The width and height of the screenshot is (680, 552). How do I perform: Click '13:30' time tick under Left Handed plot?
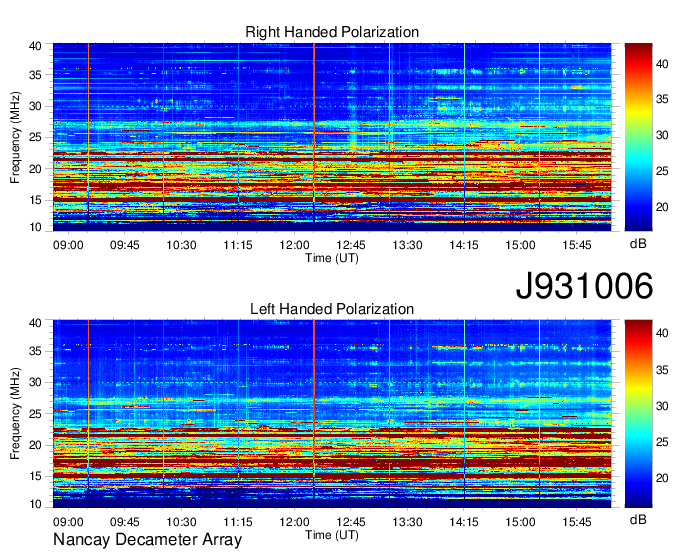(407, 522)
